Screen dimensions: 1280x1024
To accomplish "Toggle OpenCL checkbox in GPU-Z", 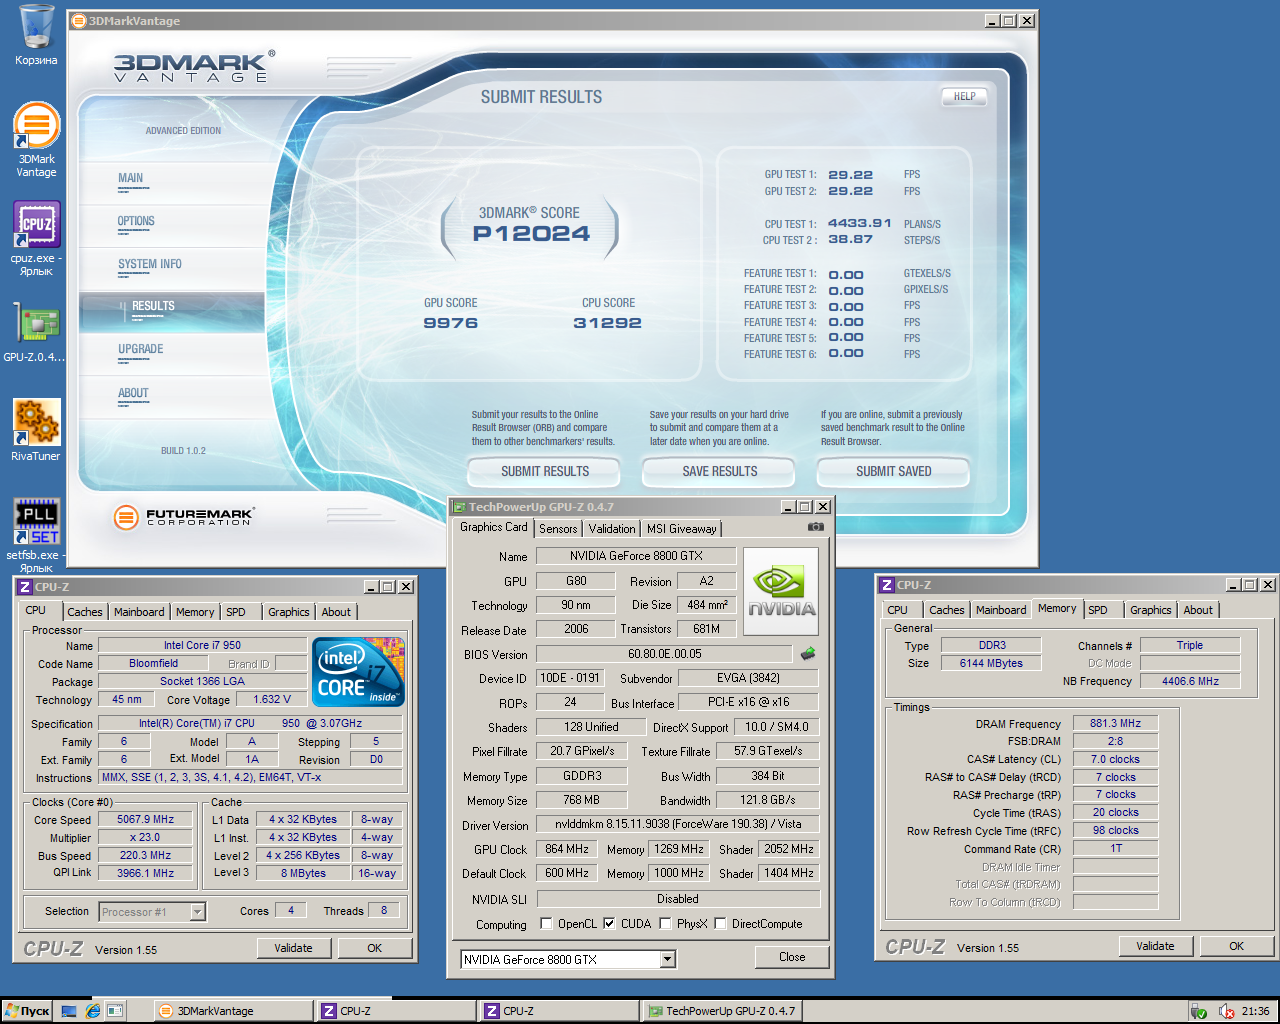I will tap(546, 924).
